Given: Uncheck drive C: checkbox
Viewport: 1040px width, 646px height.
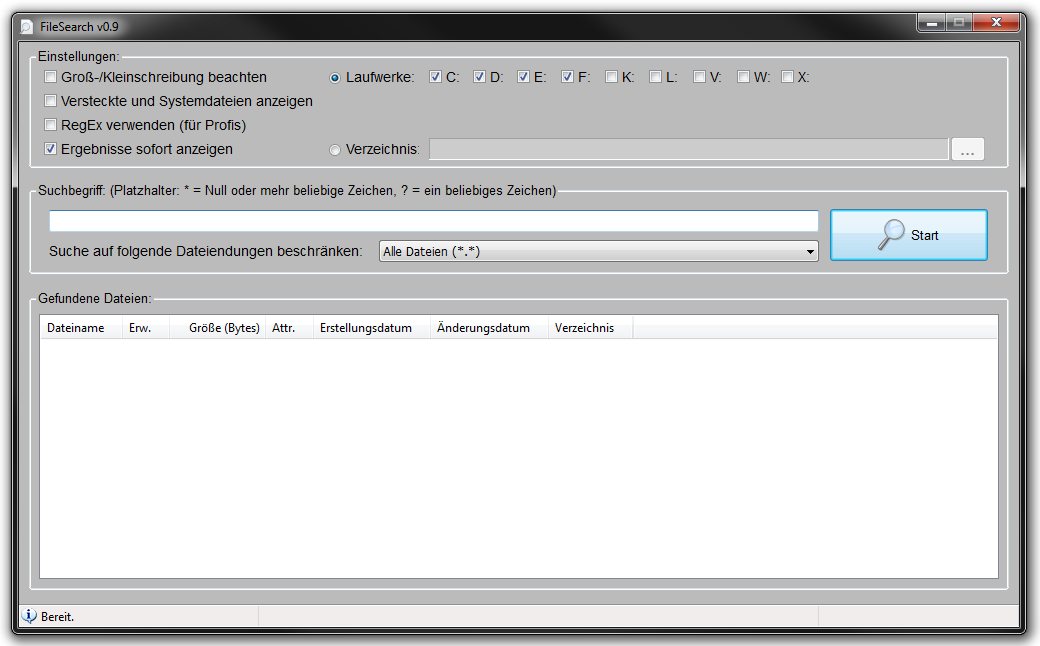Looking at the screenshot, I should click(x=435, y=77).
